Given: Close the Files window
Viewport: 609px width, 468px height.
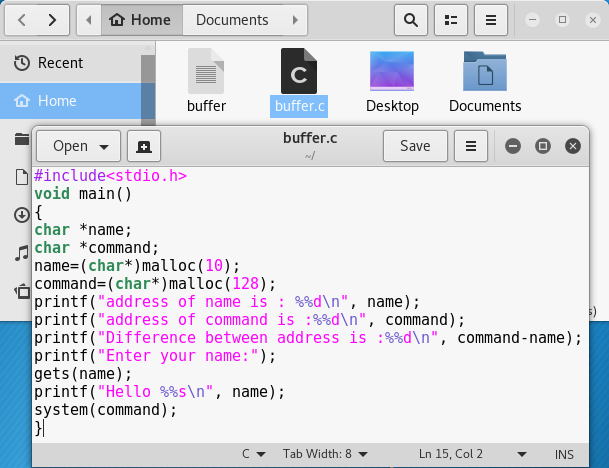Looking at the screenshot, I should tap(593, 20).
